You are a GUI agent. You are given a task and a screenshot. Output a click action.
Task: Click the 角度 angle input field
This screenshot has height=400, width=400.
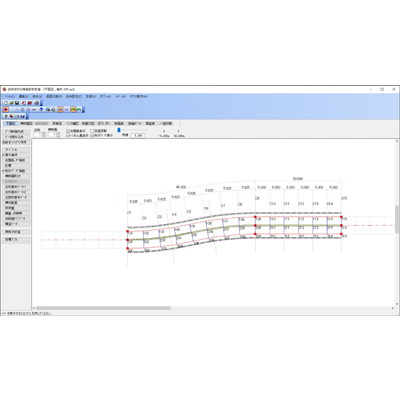point(138,135)
